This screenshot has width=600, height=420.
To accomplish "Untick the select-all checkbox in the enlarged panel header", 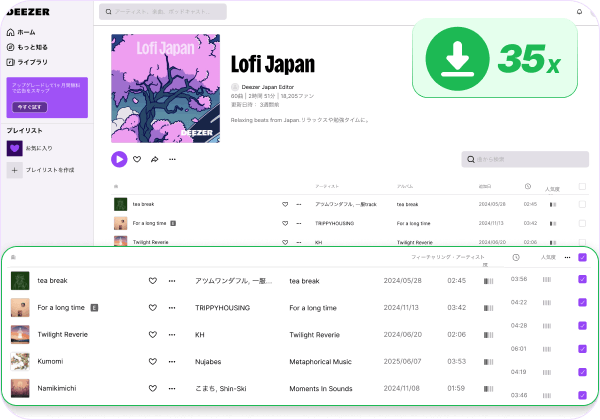I will (x=582, y=257).
